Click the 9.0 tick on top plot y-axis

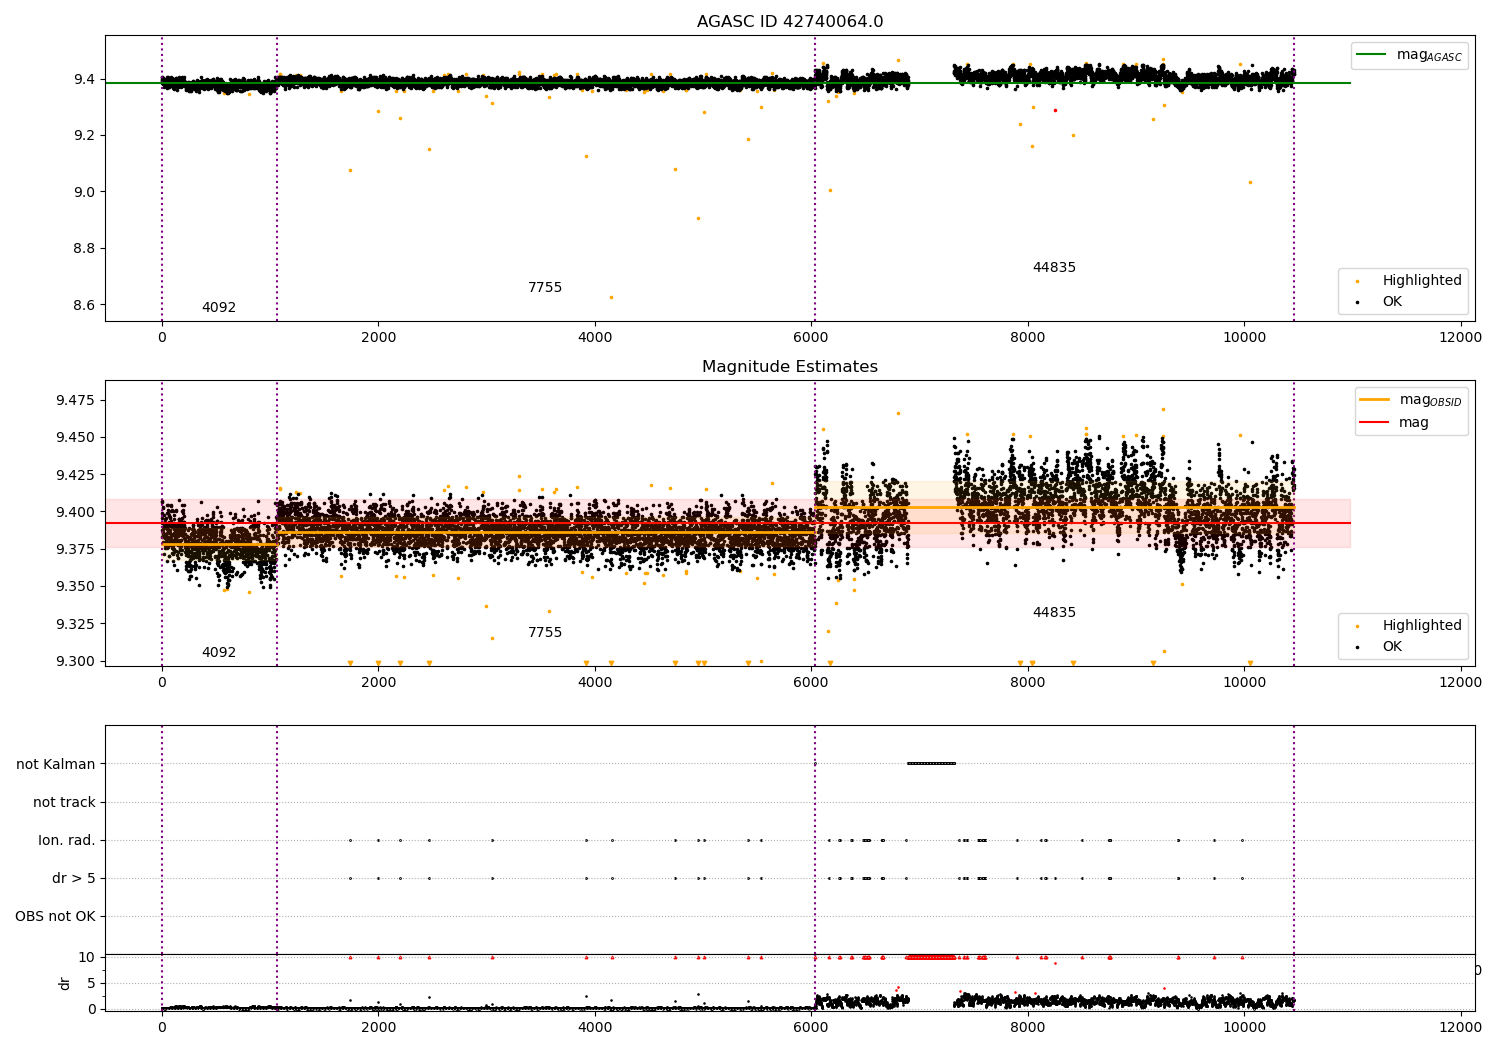point(84,193)
